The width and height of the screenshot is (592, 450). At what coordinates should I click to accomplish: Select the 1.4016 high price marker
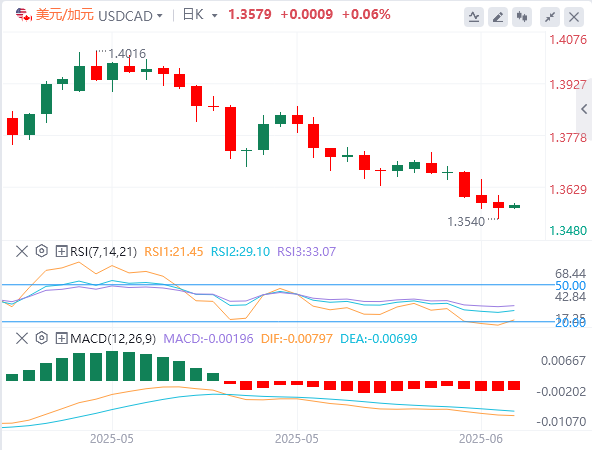point(127,54)
